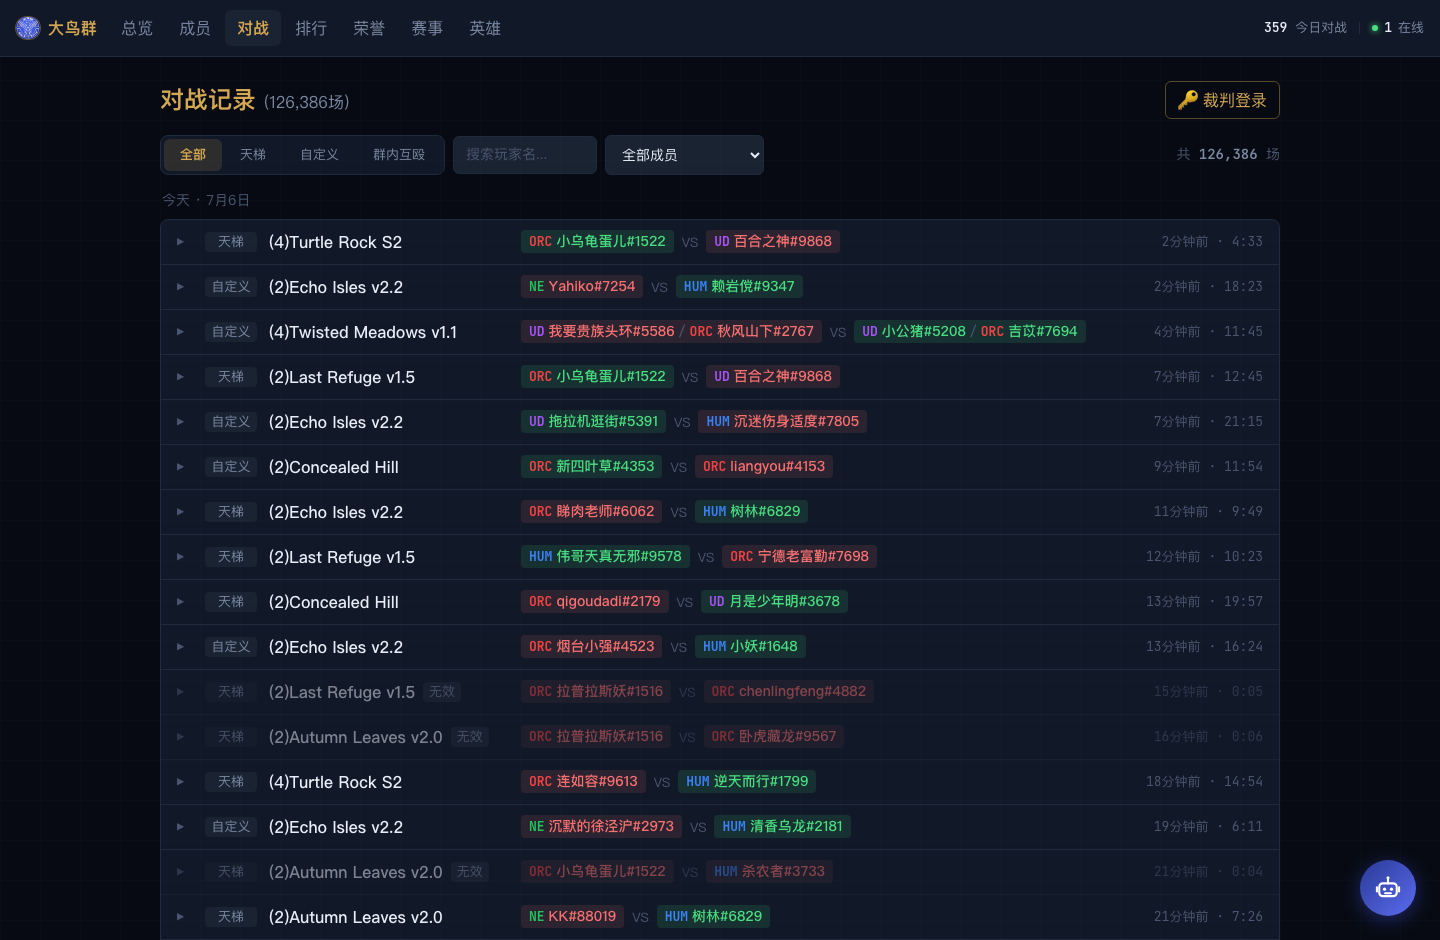Click player tag HUM 小妖#1648
1440x940 pixels.
[750, 646]
